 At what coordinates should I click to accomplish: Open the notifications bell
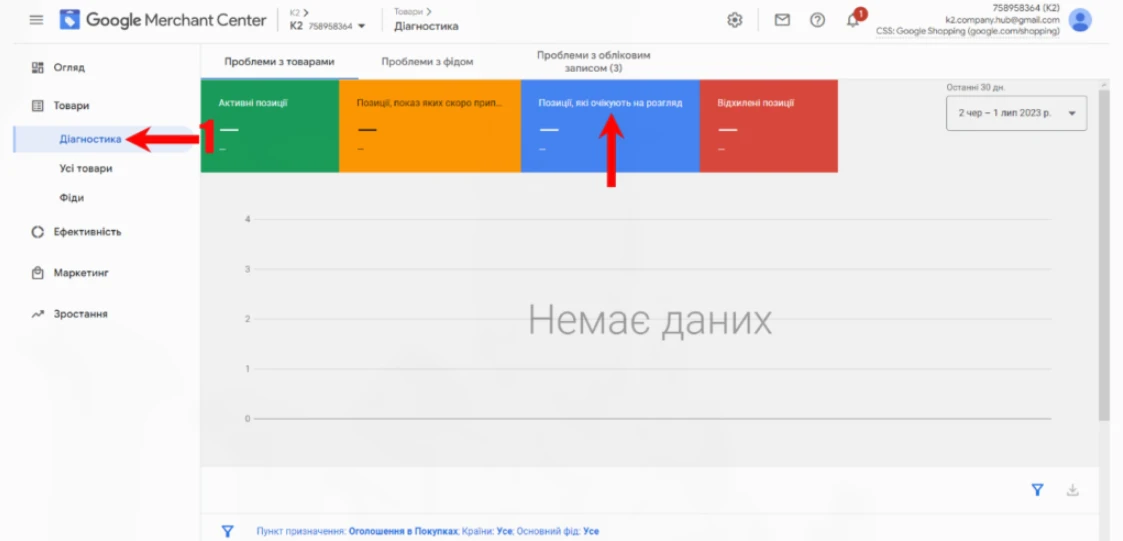[853, 20]
